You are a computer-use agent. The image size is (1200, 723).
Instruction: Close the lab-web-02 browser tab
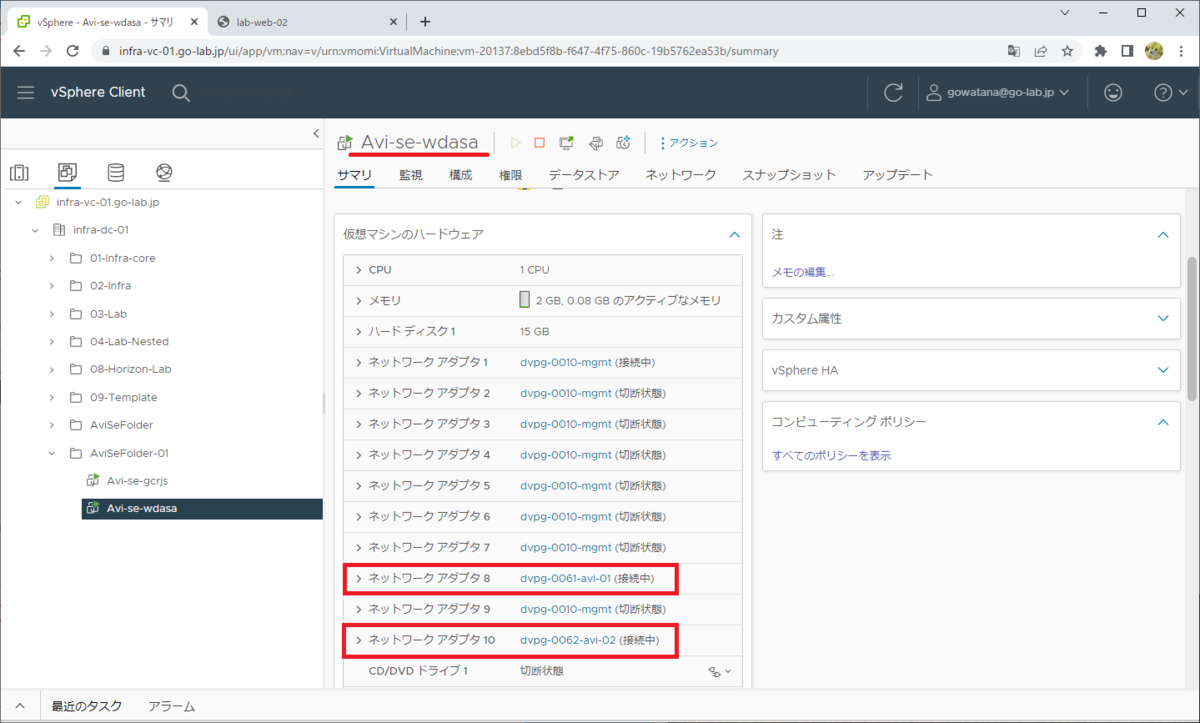393,21
